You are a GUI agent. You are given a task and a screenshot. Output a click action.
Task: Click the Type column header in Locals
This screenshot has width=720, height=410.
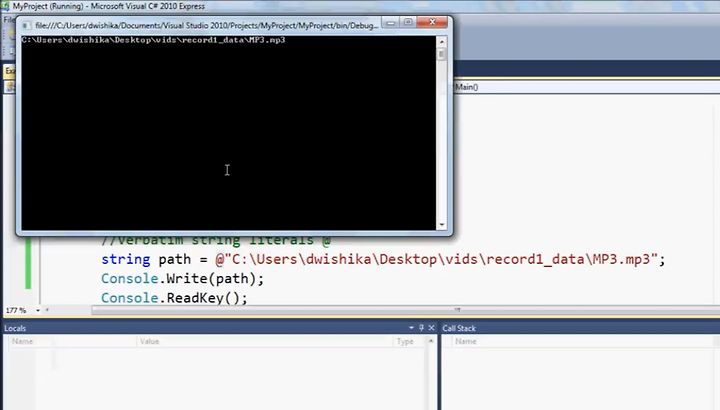point(409,342)
